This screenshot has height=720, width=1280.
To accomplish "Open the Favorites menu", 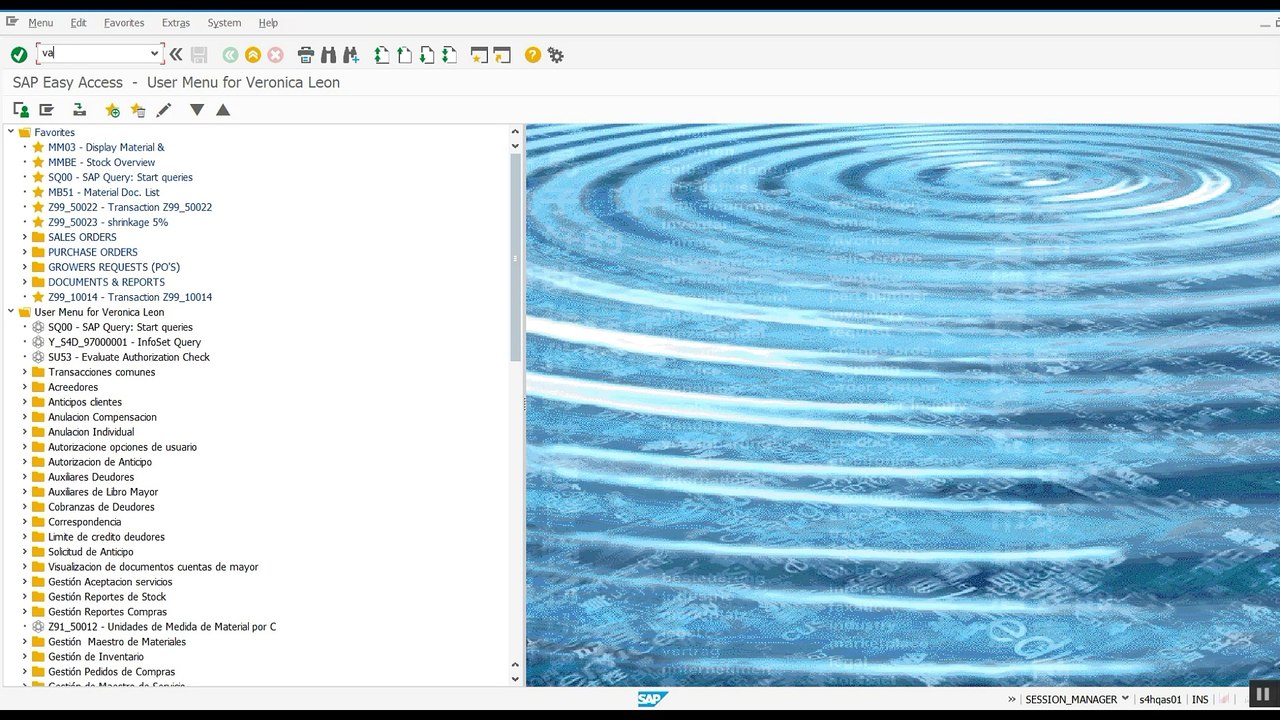I will tap(124, 22).
